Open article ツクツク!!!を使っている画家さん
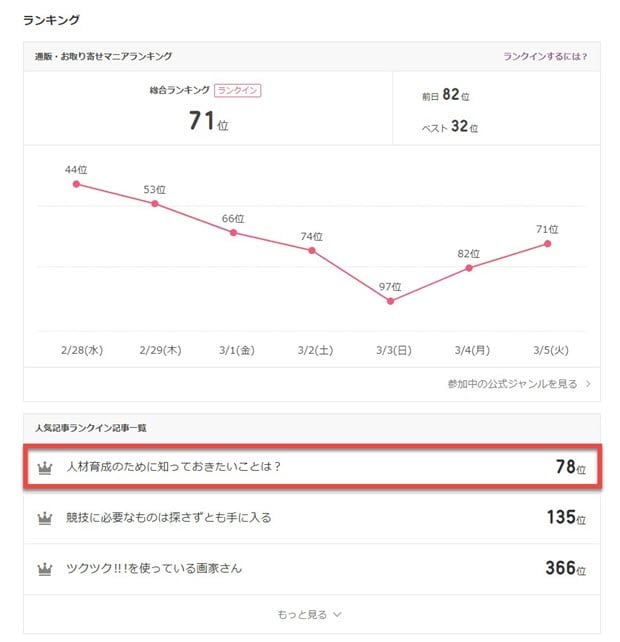Viewport: 620px width, 642px height. [153, 569]
